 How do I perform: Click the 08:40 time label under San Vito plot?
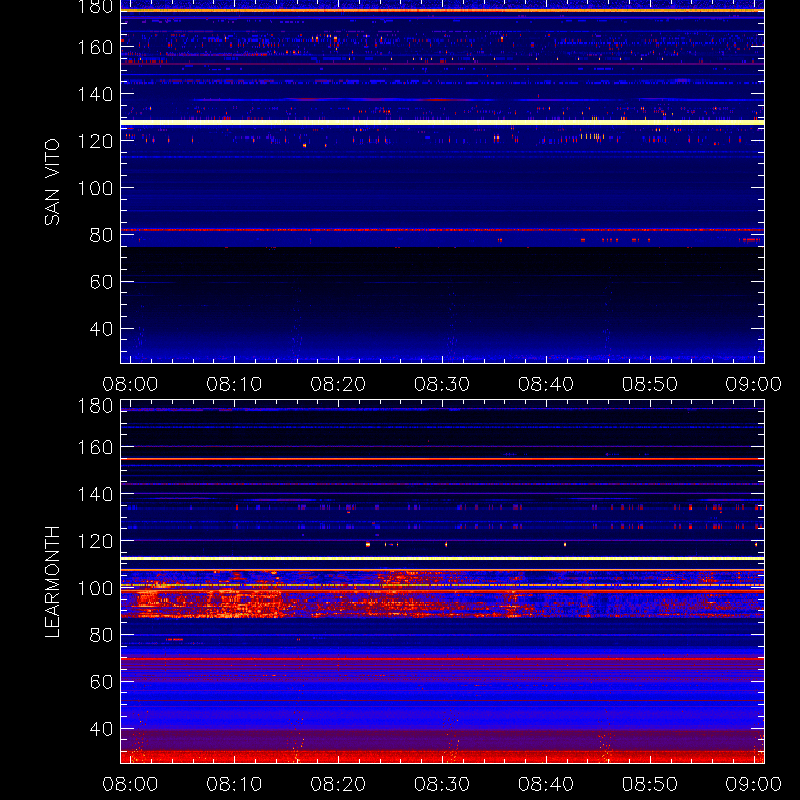(x=546, y=384)
